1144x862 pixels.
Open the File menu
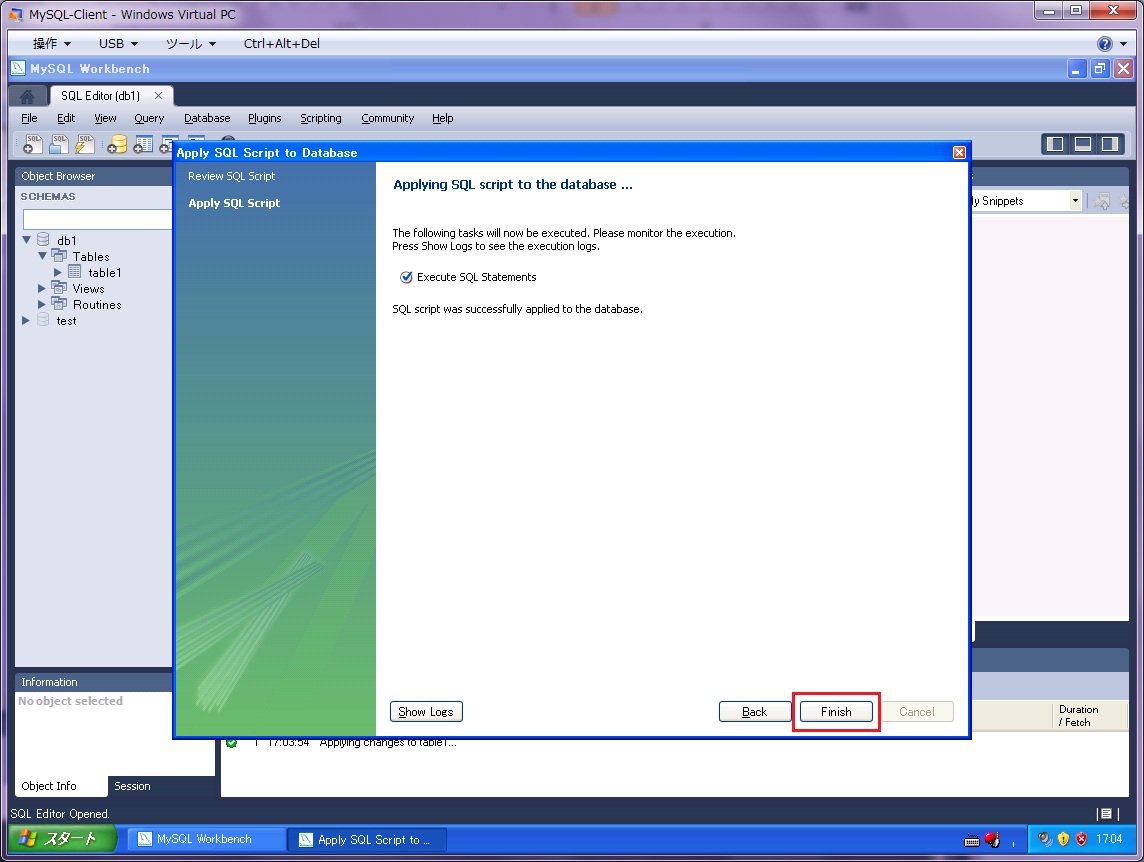(29, 118)
